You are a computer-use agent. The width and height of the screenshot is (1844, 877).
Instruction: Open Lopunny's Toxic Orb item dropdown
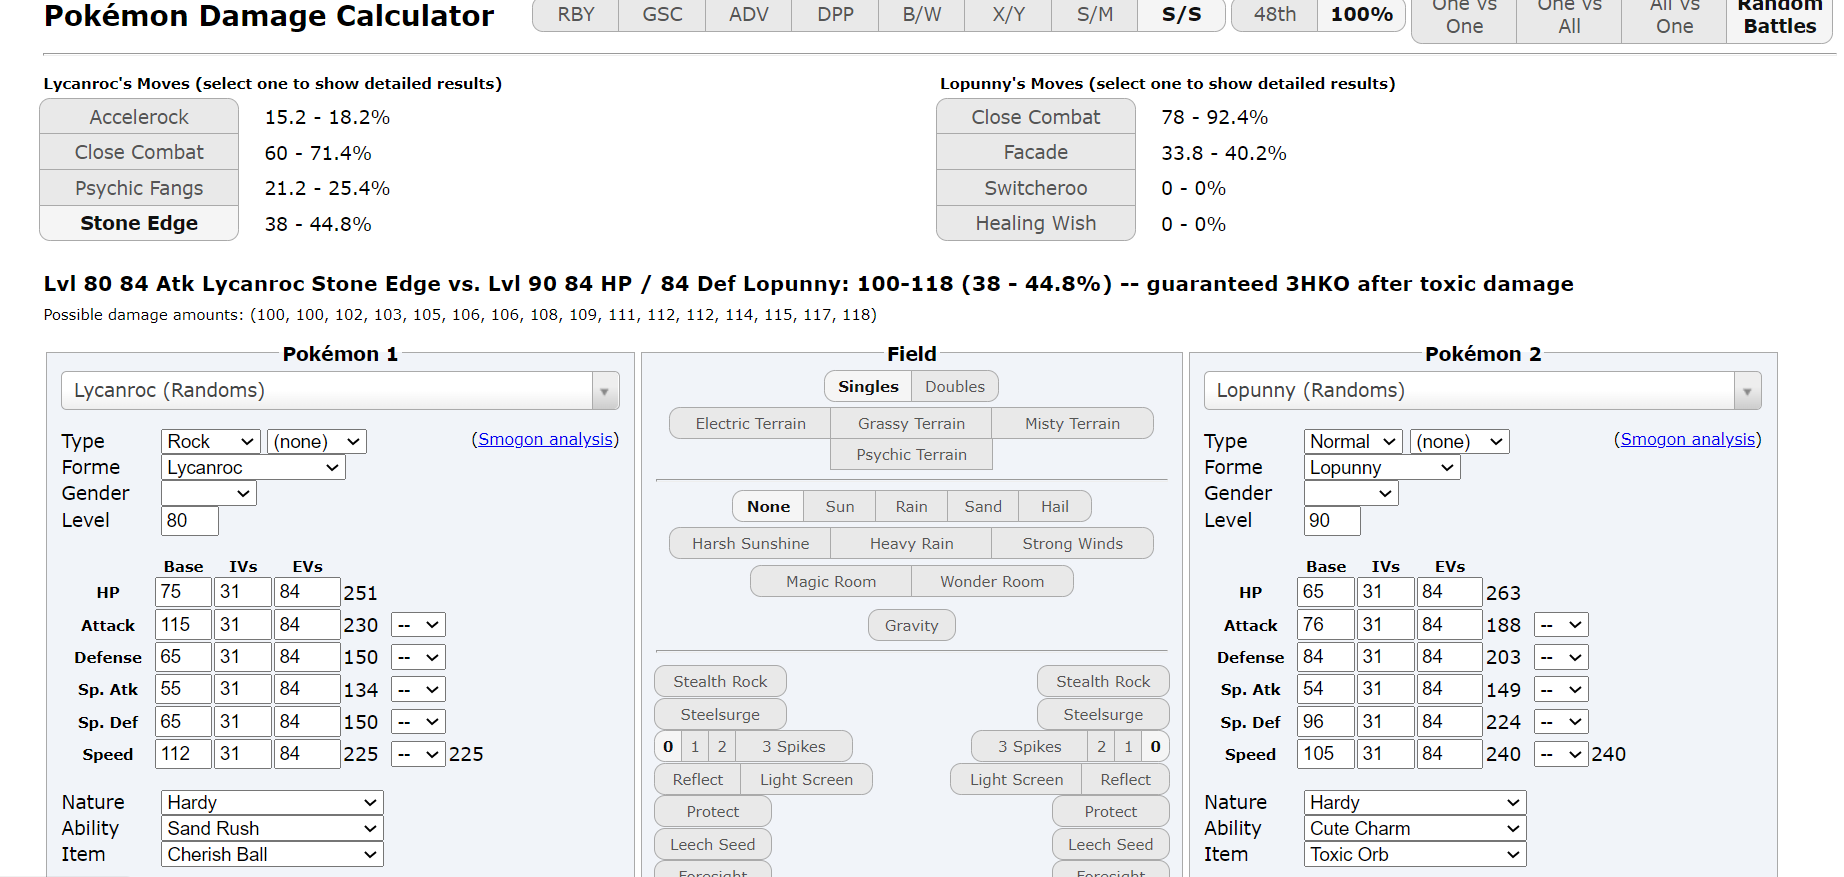[x=1415, y=854]
